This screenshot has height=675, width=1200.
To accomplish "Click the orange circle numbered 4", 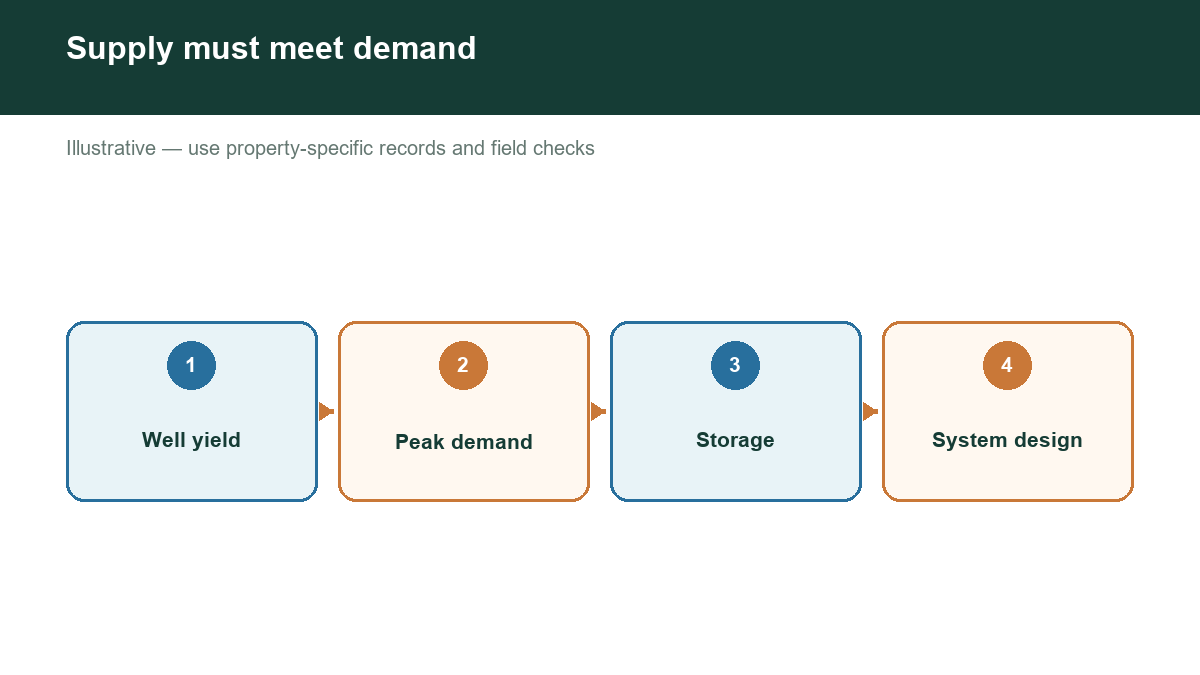I will (1007, 365).
